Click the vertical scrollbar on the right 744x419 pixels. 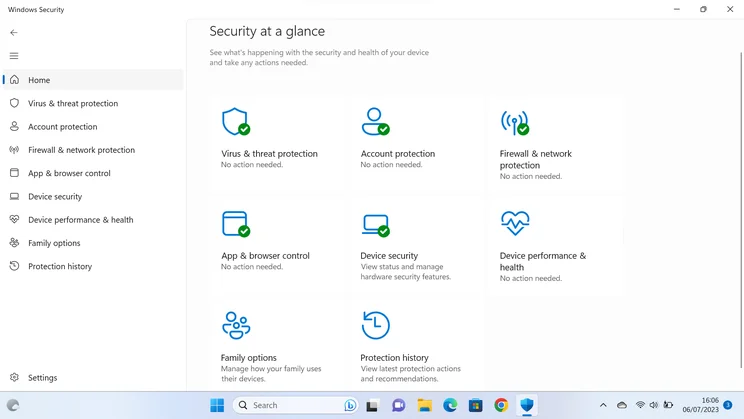point(741,210)
